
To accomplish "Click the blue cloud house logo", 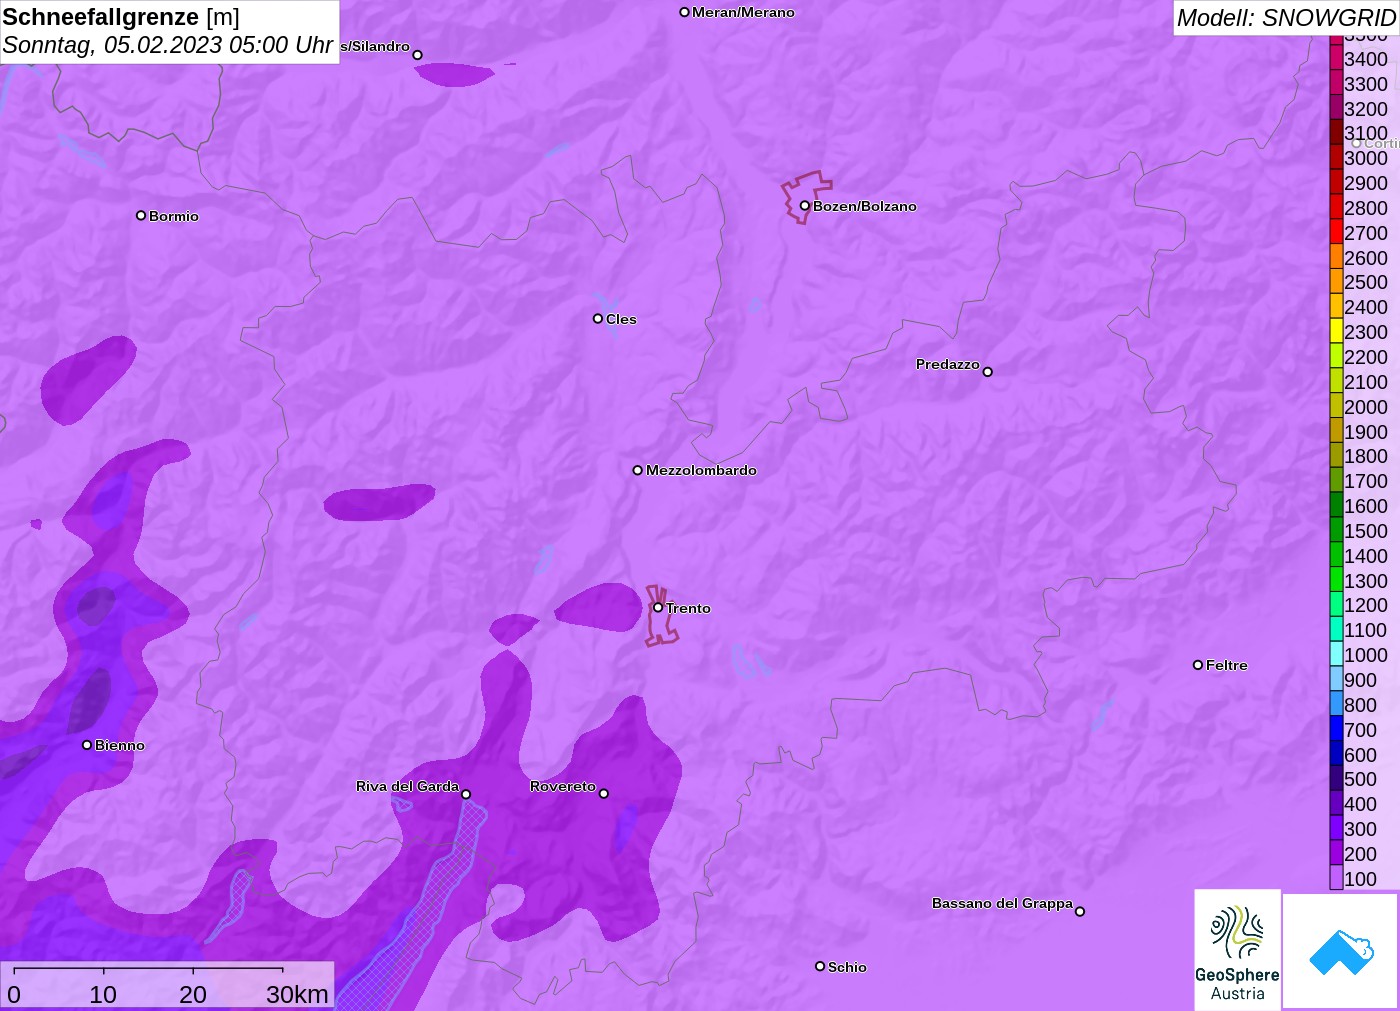I will [1341, 951].
